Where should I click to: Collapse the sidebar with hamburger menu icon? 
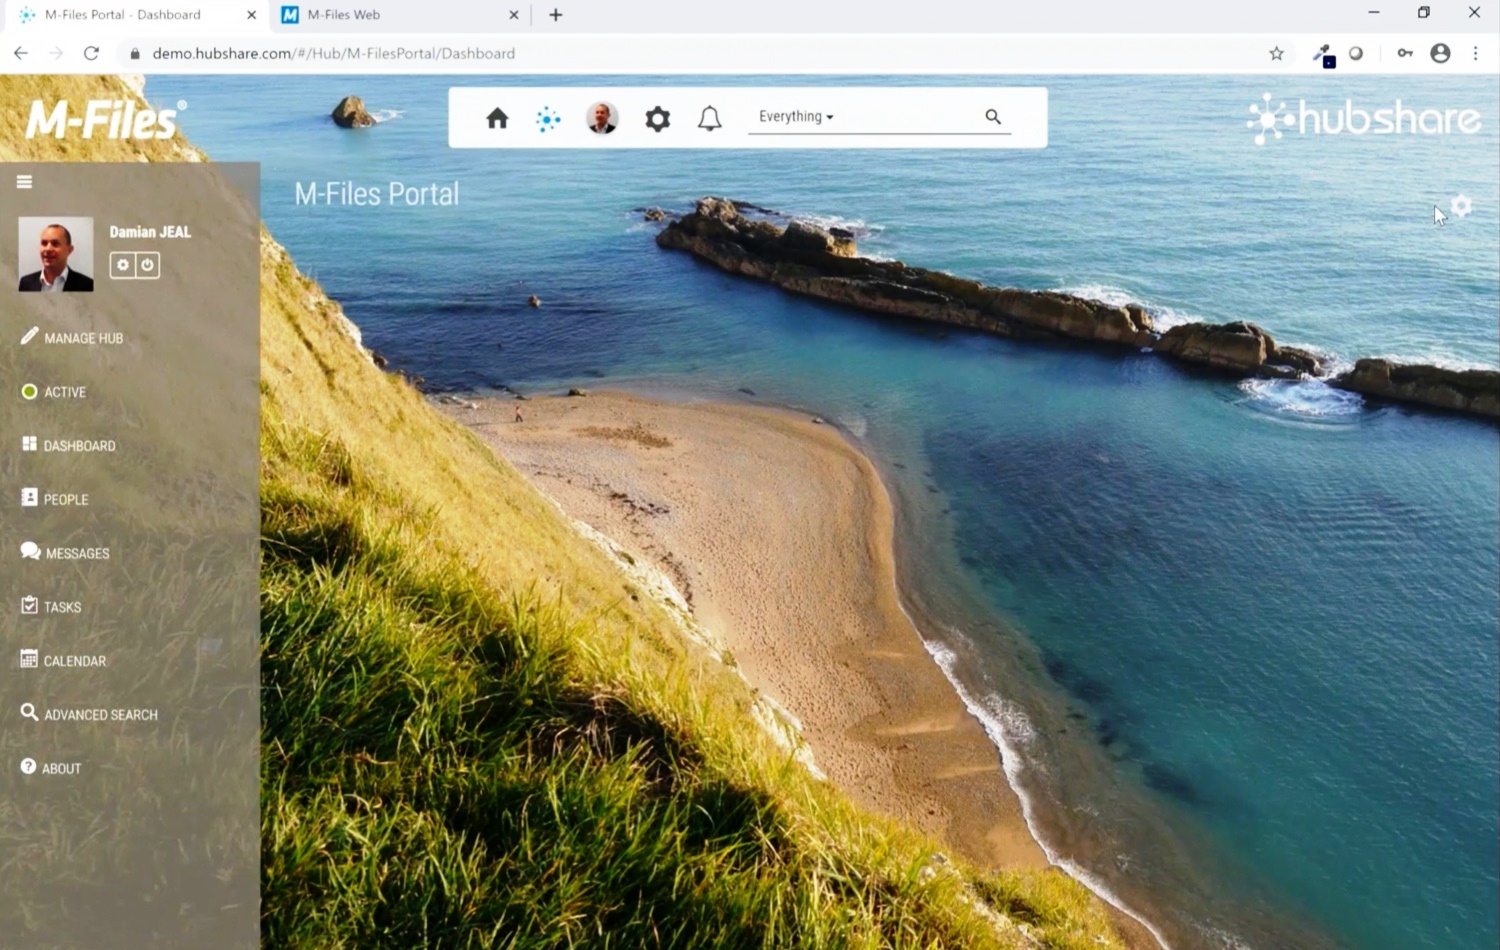tap(25, 182)
